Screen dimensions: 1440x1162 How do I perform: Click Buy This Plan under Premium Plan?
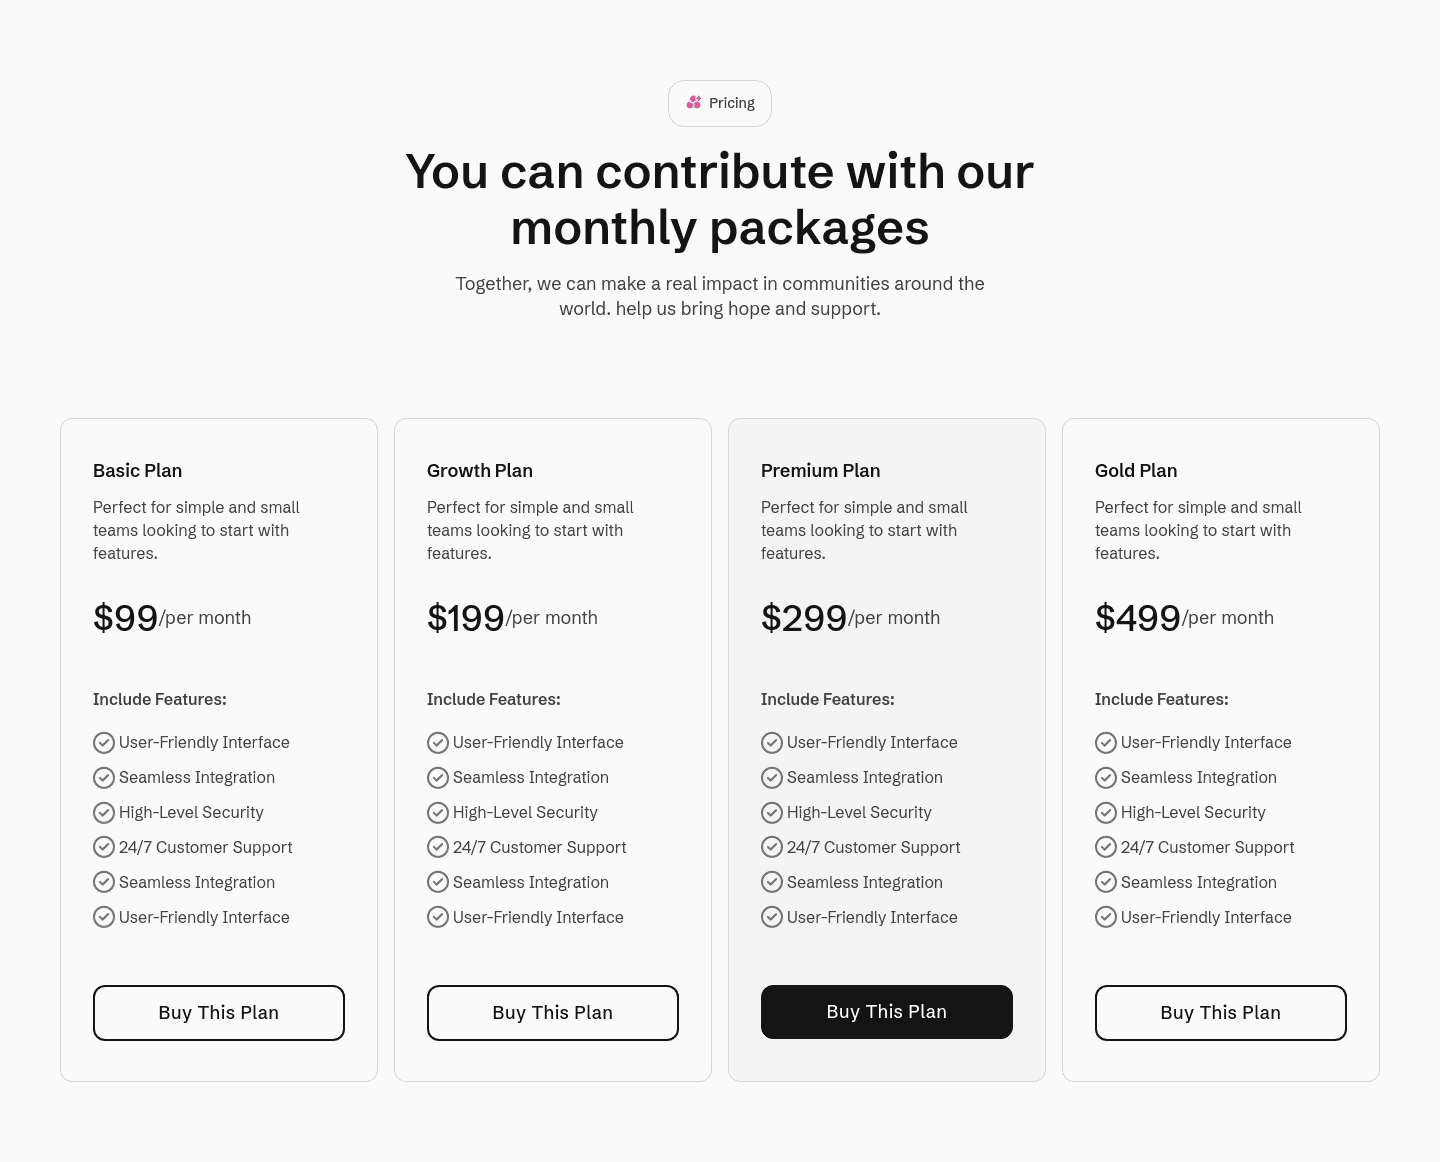[886, 1011]
